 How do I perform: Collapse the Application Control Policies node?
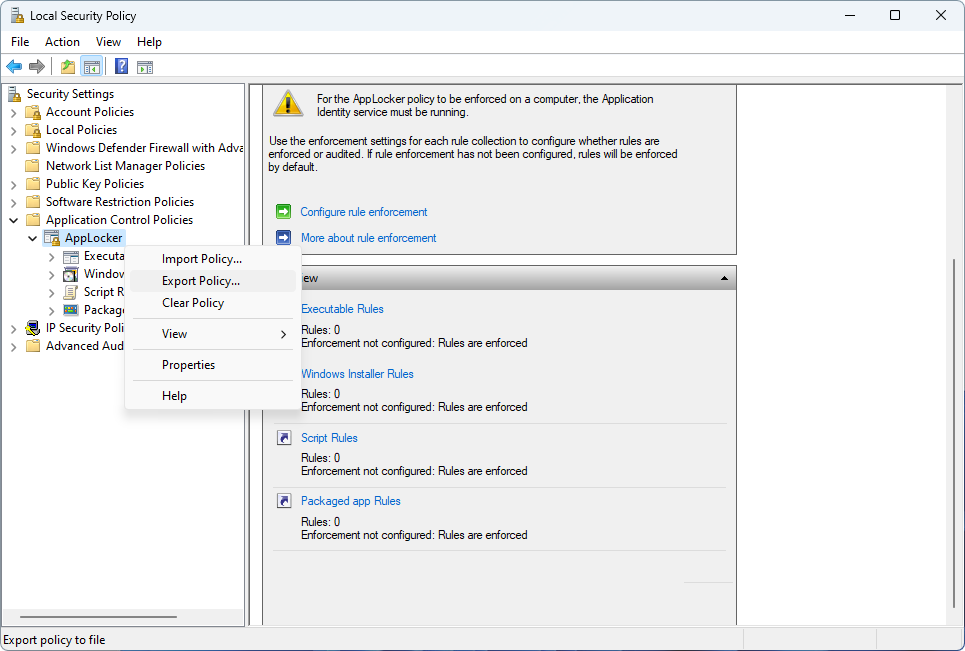[14, 220]
